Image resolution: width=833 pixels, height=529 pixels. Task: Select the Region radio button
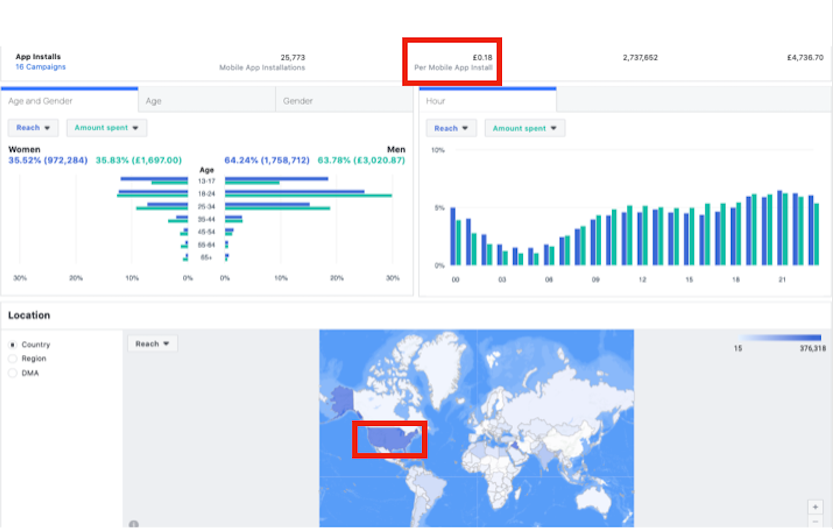[x=13, y=359]
